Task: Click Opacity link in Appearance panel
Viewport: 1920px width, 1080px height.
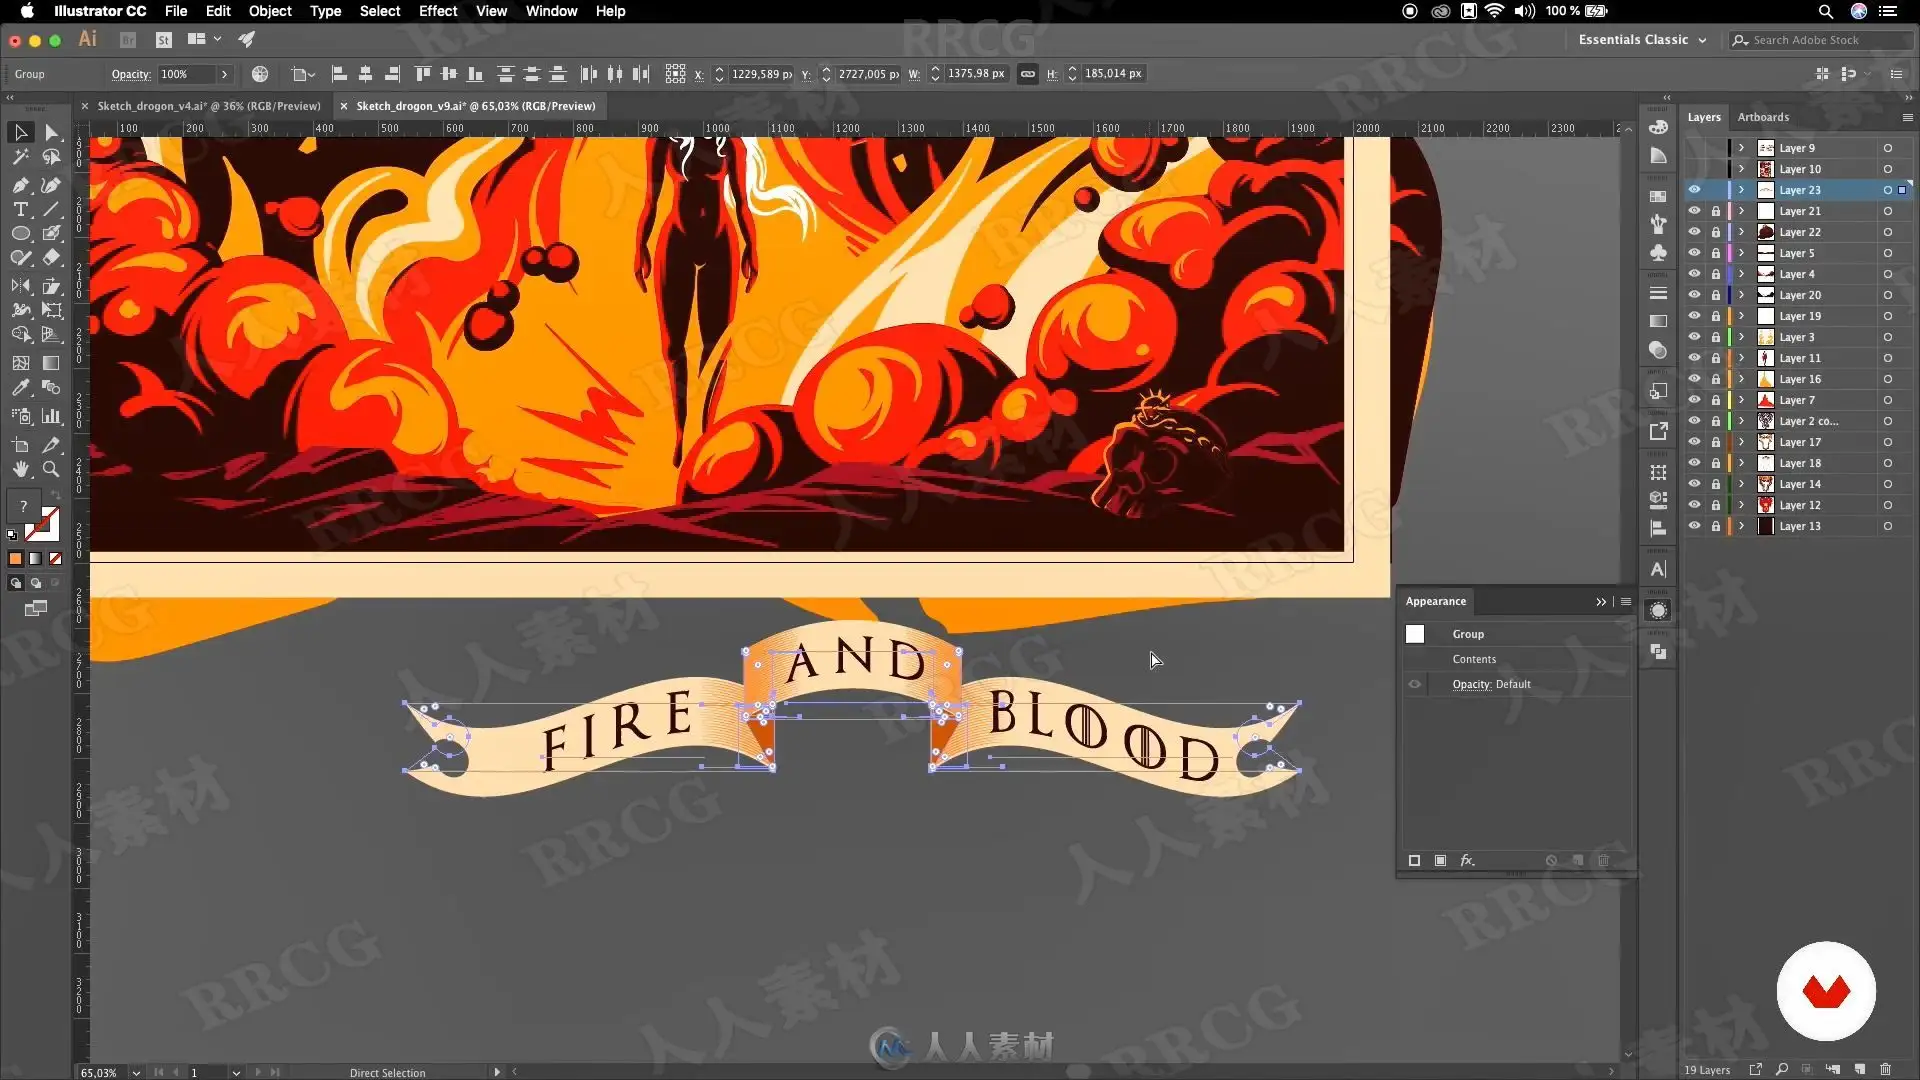Action: coord(1470,684)
